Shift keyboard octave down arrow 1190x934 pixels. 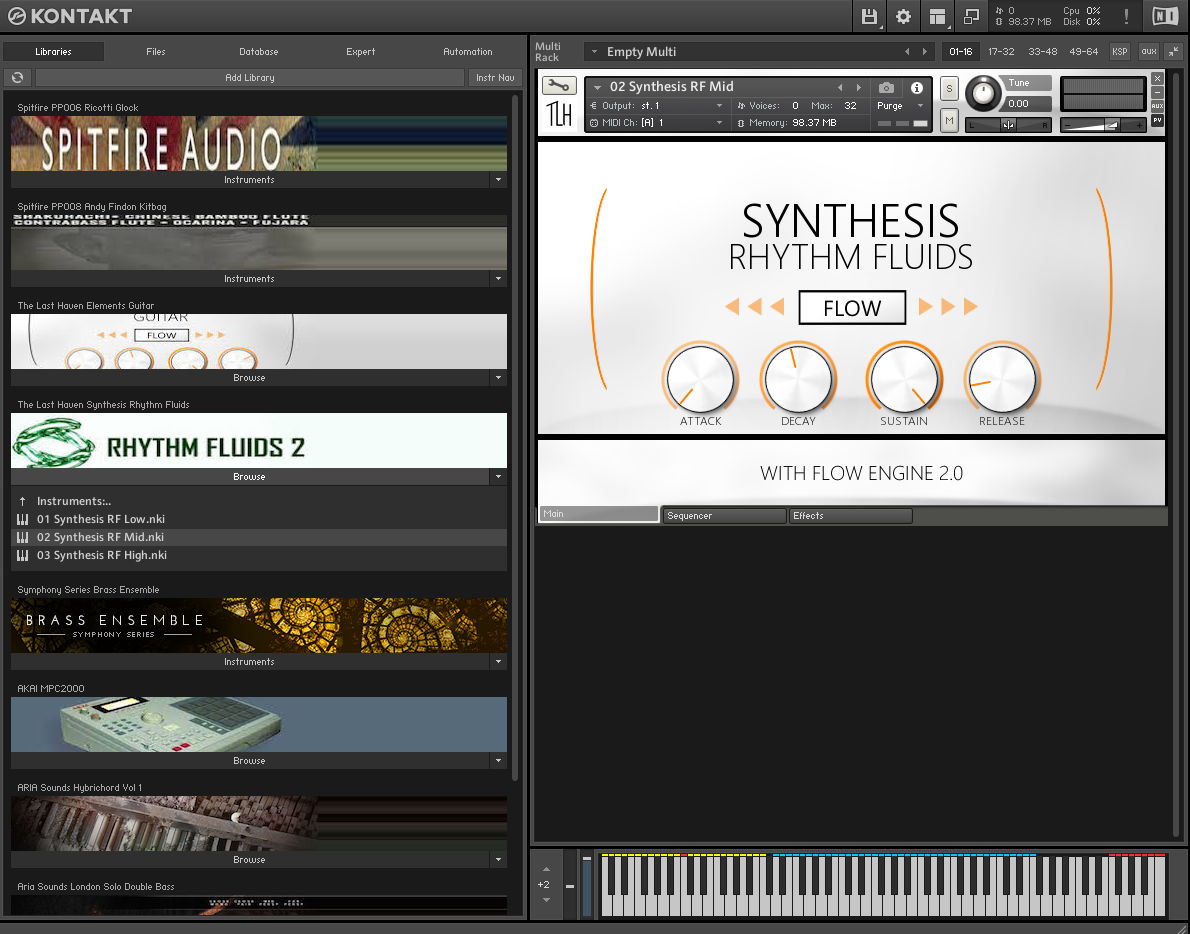546,900
